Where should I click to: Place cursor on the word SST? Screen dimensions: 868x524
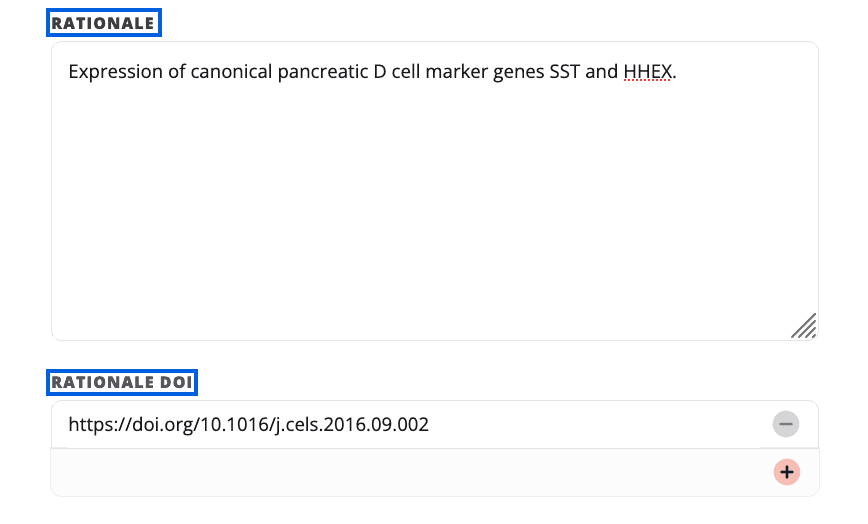point(566,72)
